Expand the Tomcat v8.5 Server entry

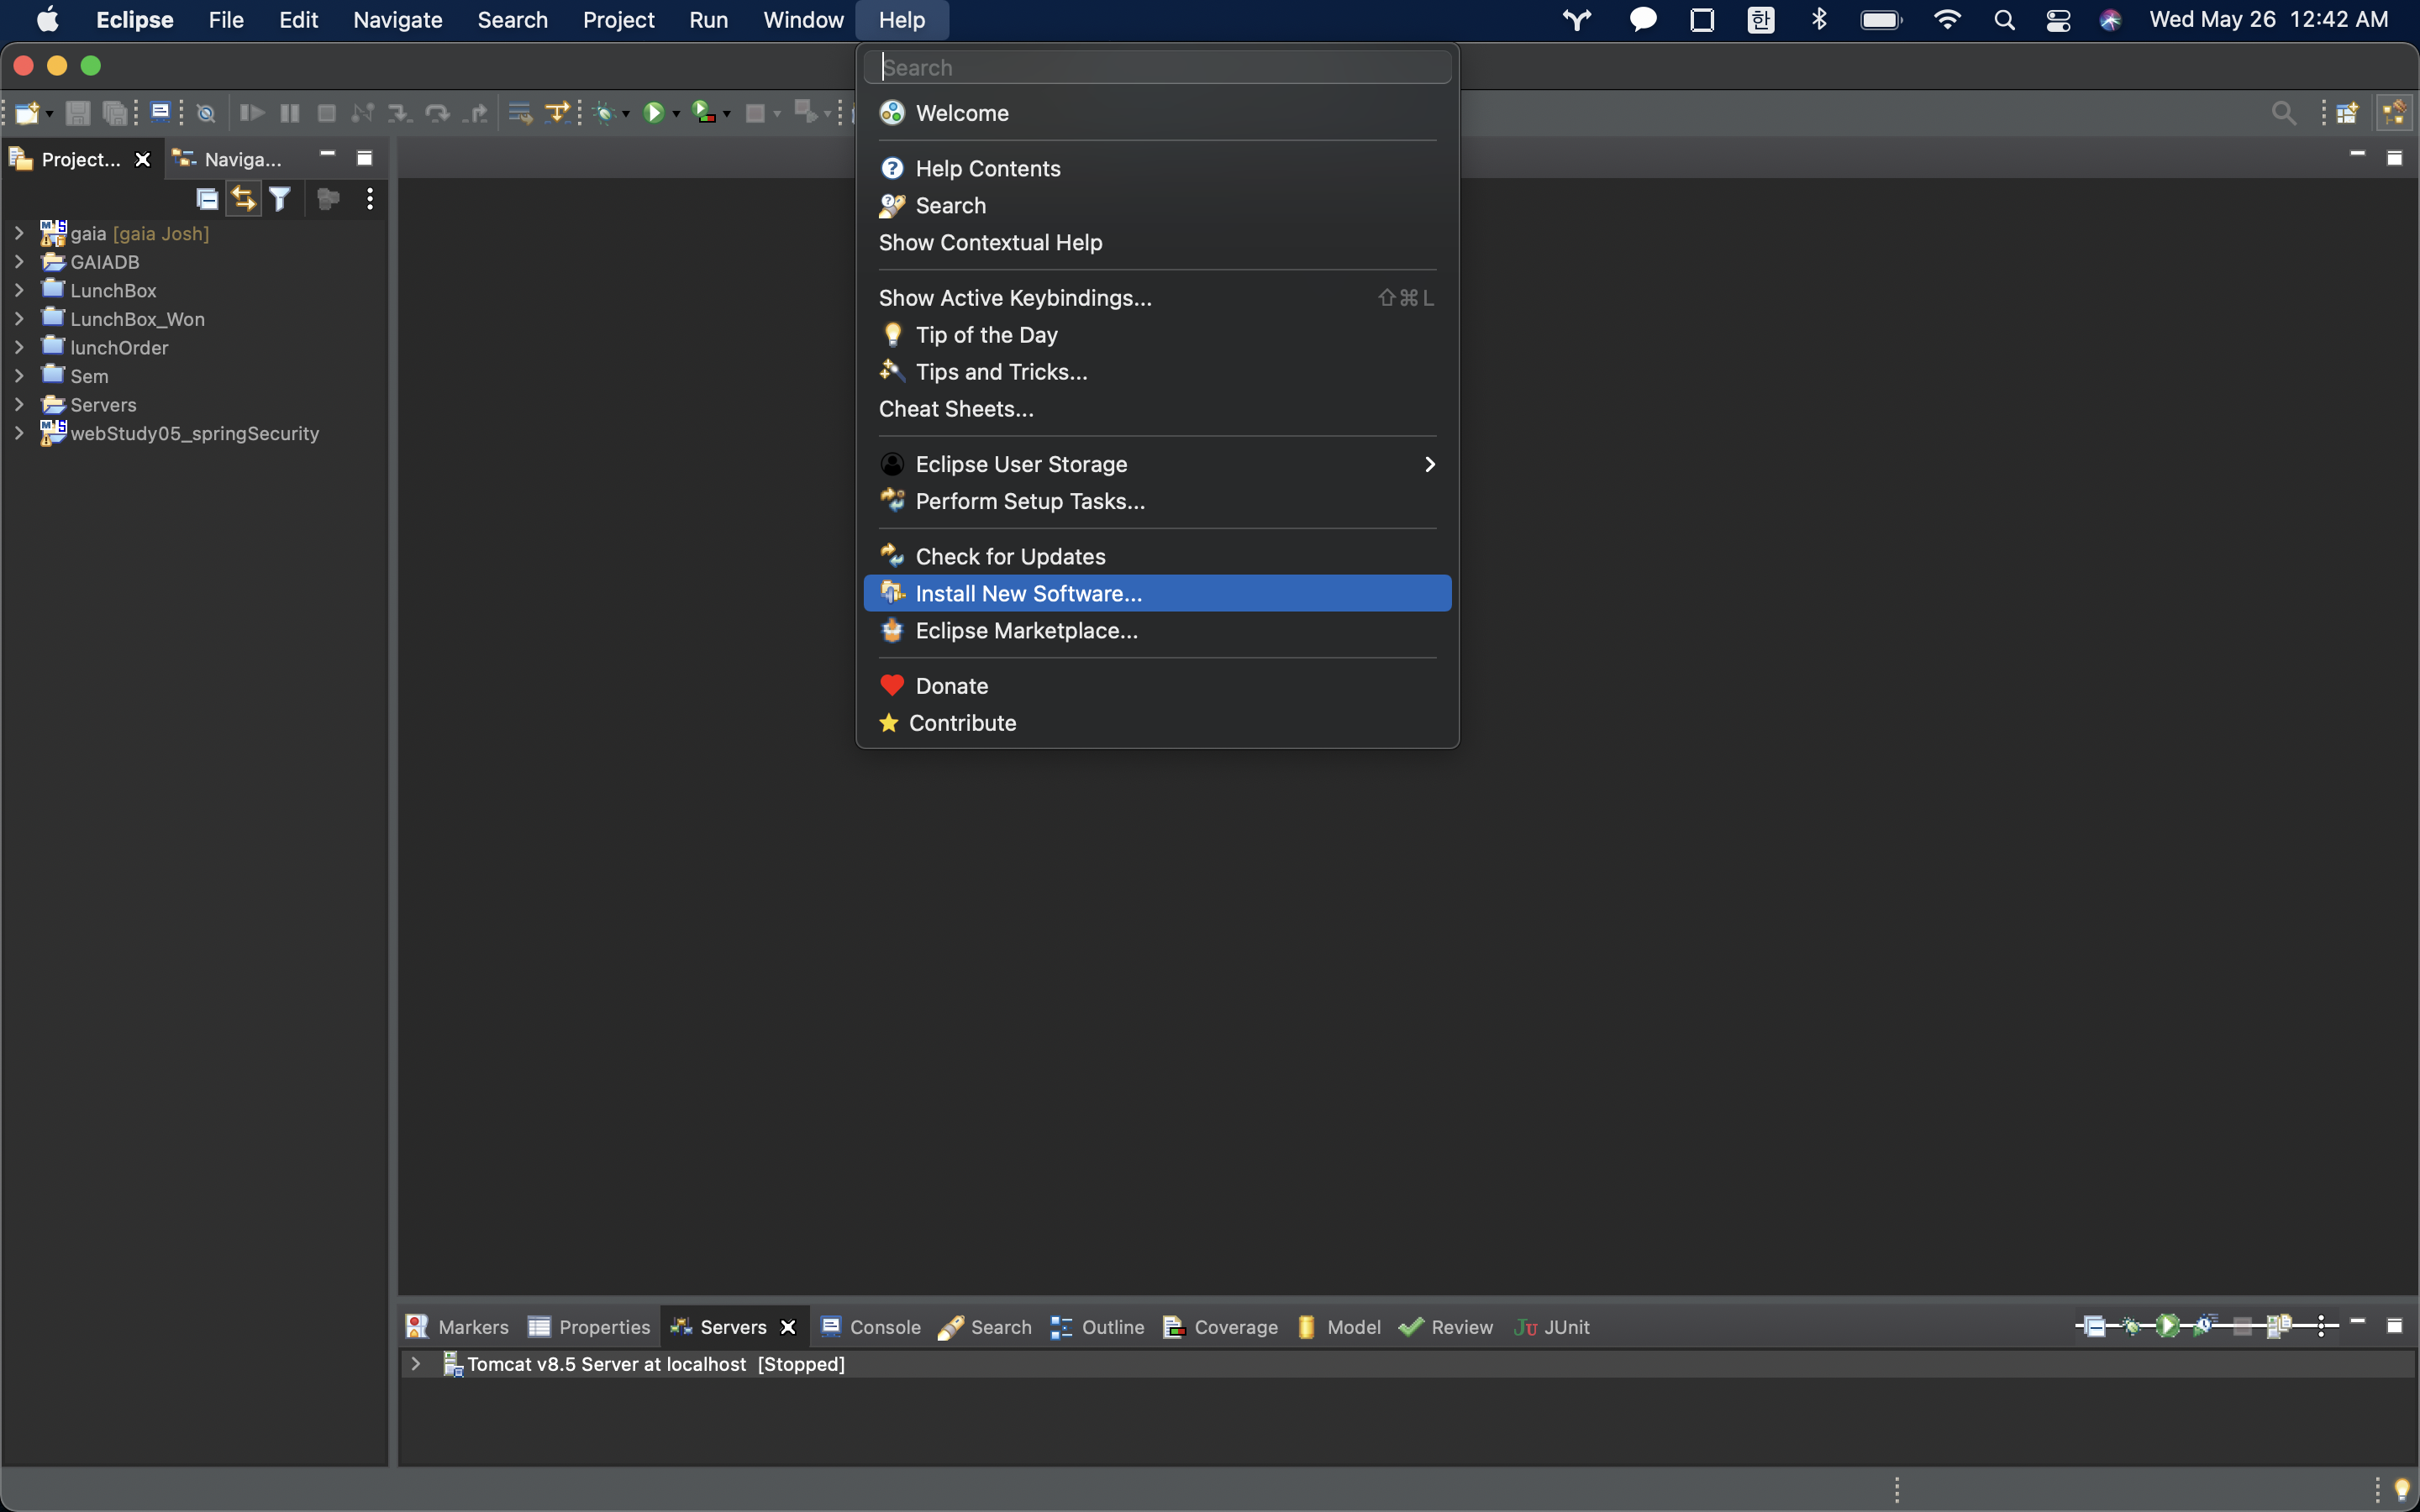(416, 1363)
